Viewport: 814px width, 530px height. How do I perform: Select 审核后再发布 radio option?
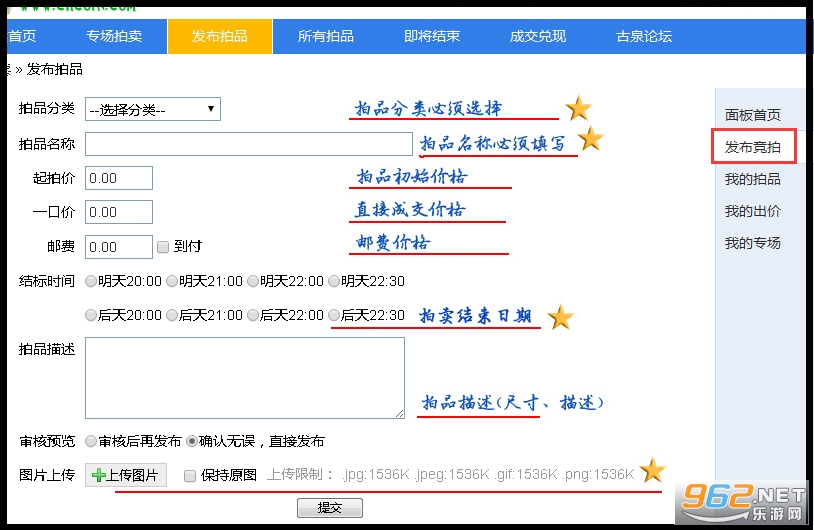91,441
